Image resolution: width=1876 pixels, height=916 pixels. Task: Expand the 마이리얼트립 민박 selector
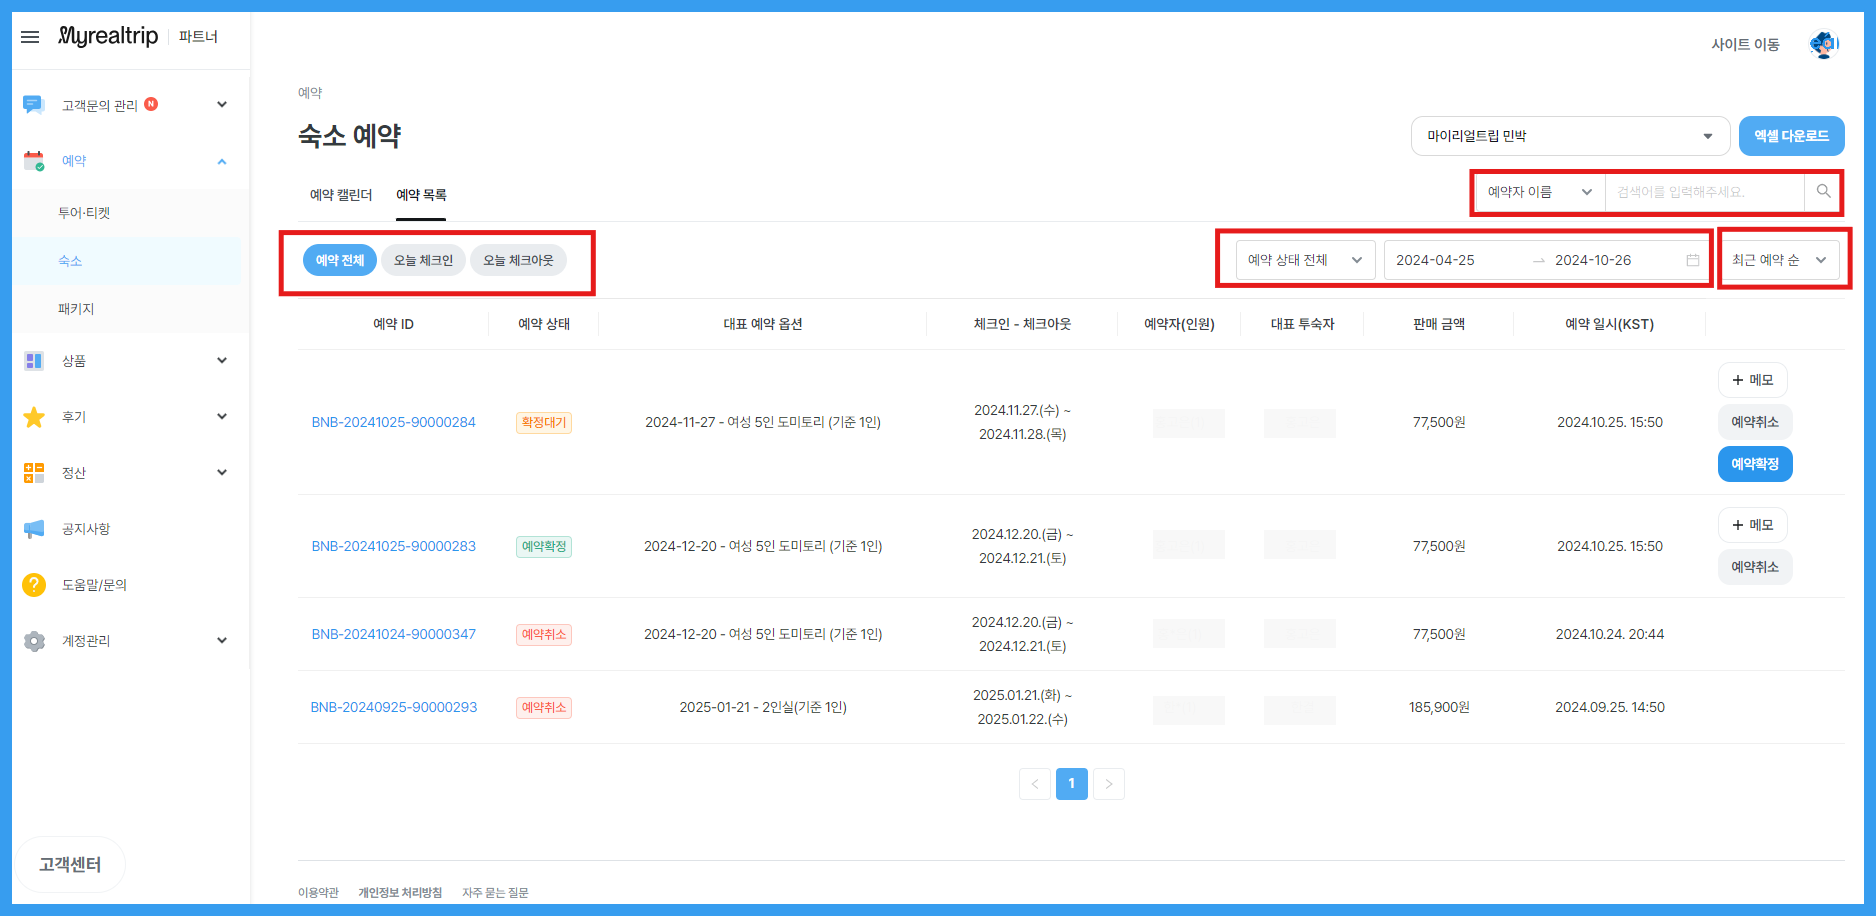click(x=1569, y=136)
